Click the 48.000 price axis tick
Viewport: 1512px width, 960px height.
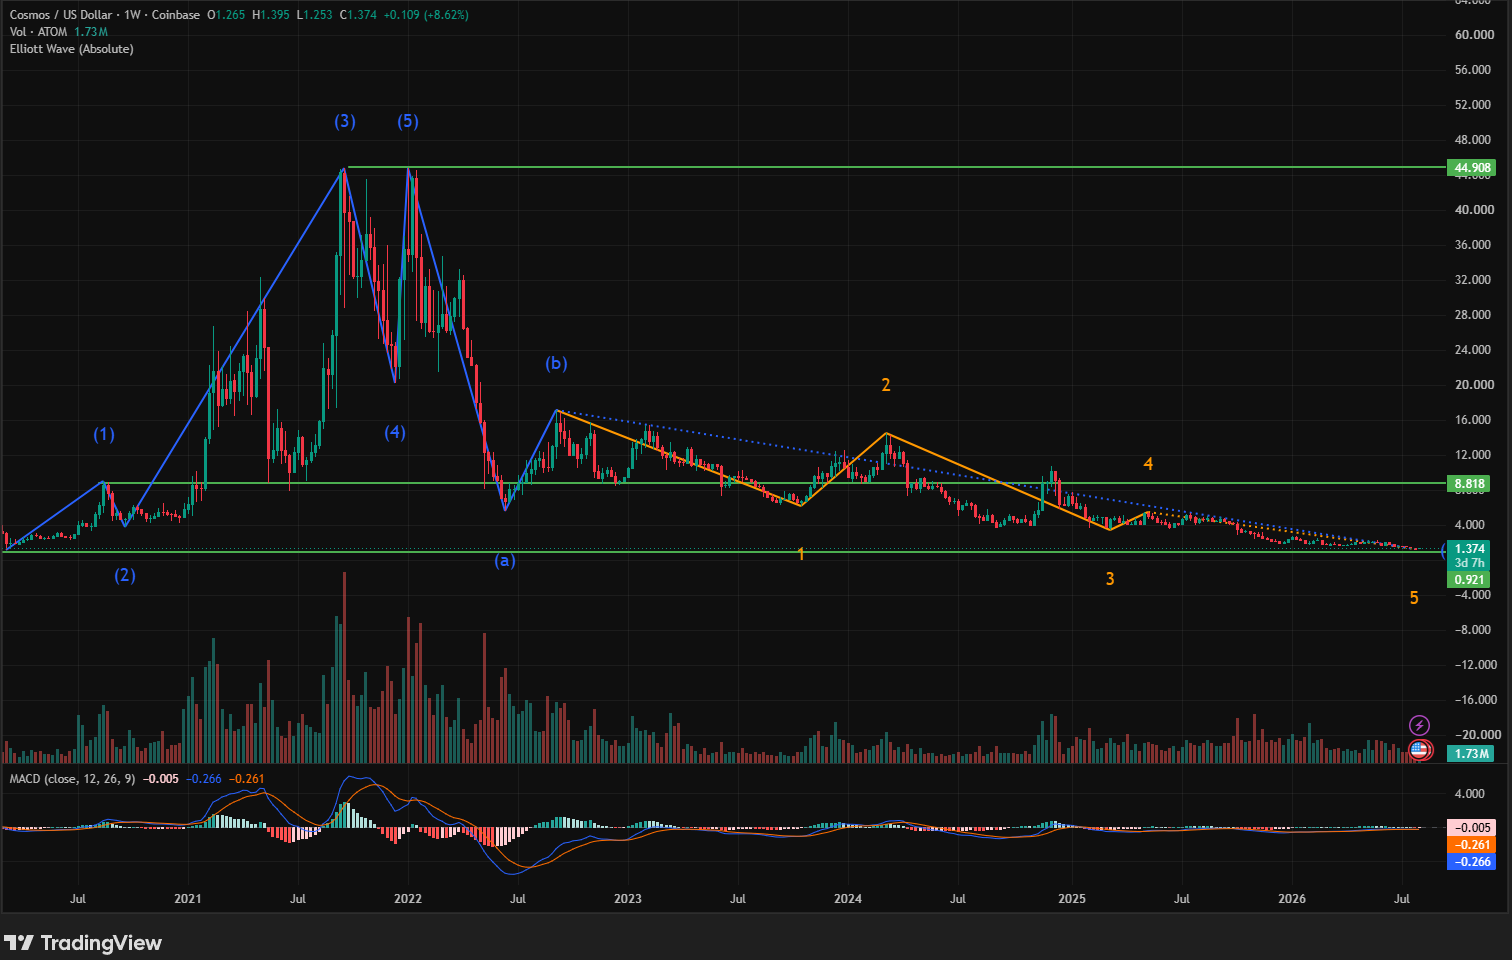[x=1474, y=140]
